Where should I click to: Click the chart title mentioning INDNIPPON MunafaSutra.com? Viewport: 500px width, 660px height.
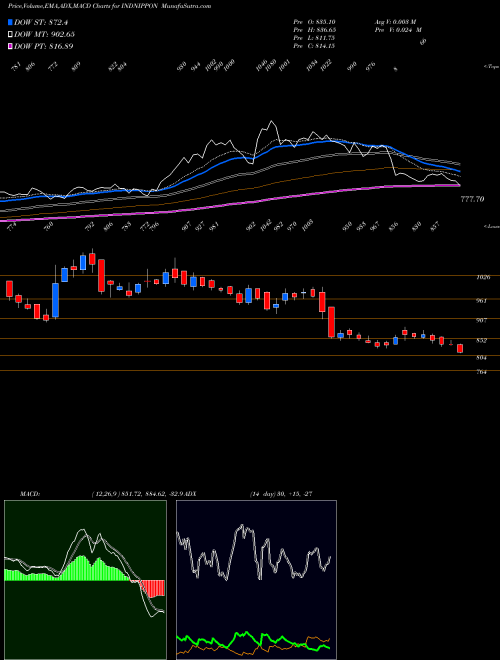[109, 6]
